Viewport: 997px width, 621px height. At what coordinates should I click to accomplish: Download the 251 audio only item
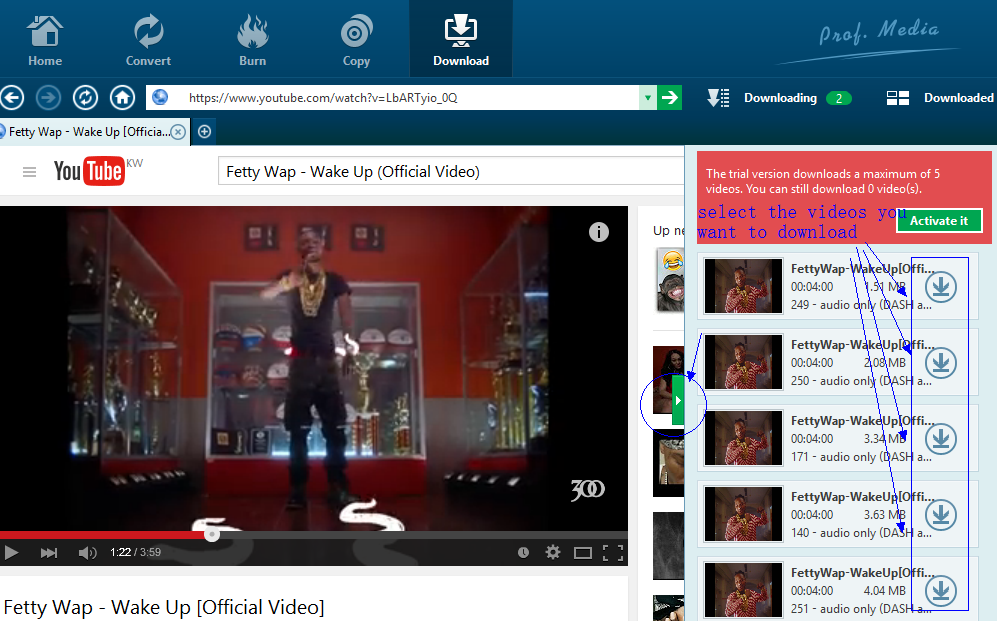[941, 590]
